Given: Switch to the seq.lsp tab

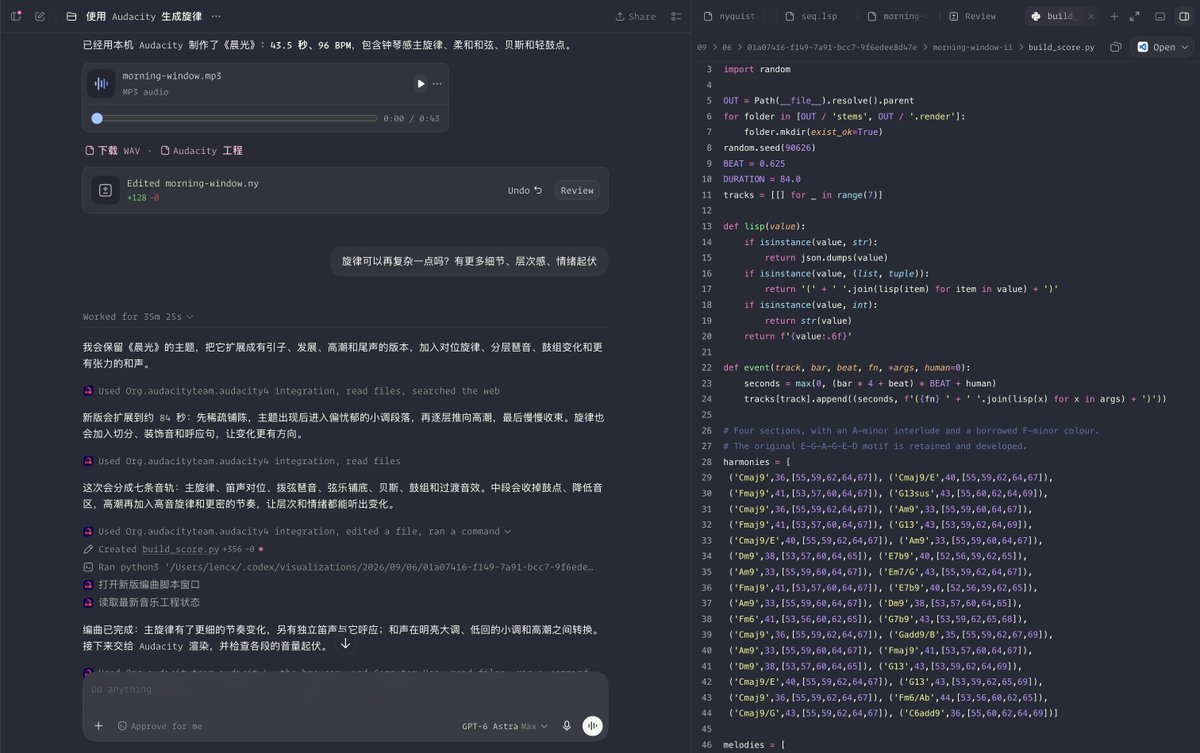Looking at the screenshot, I should [x=811, y=16].
